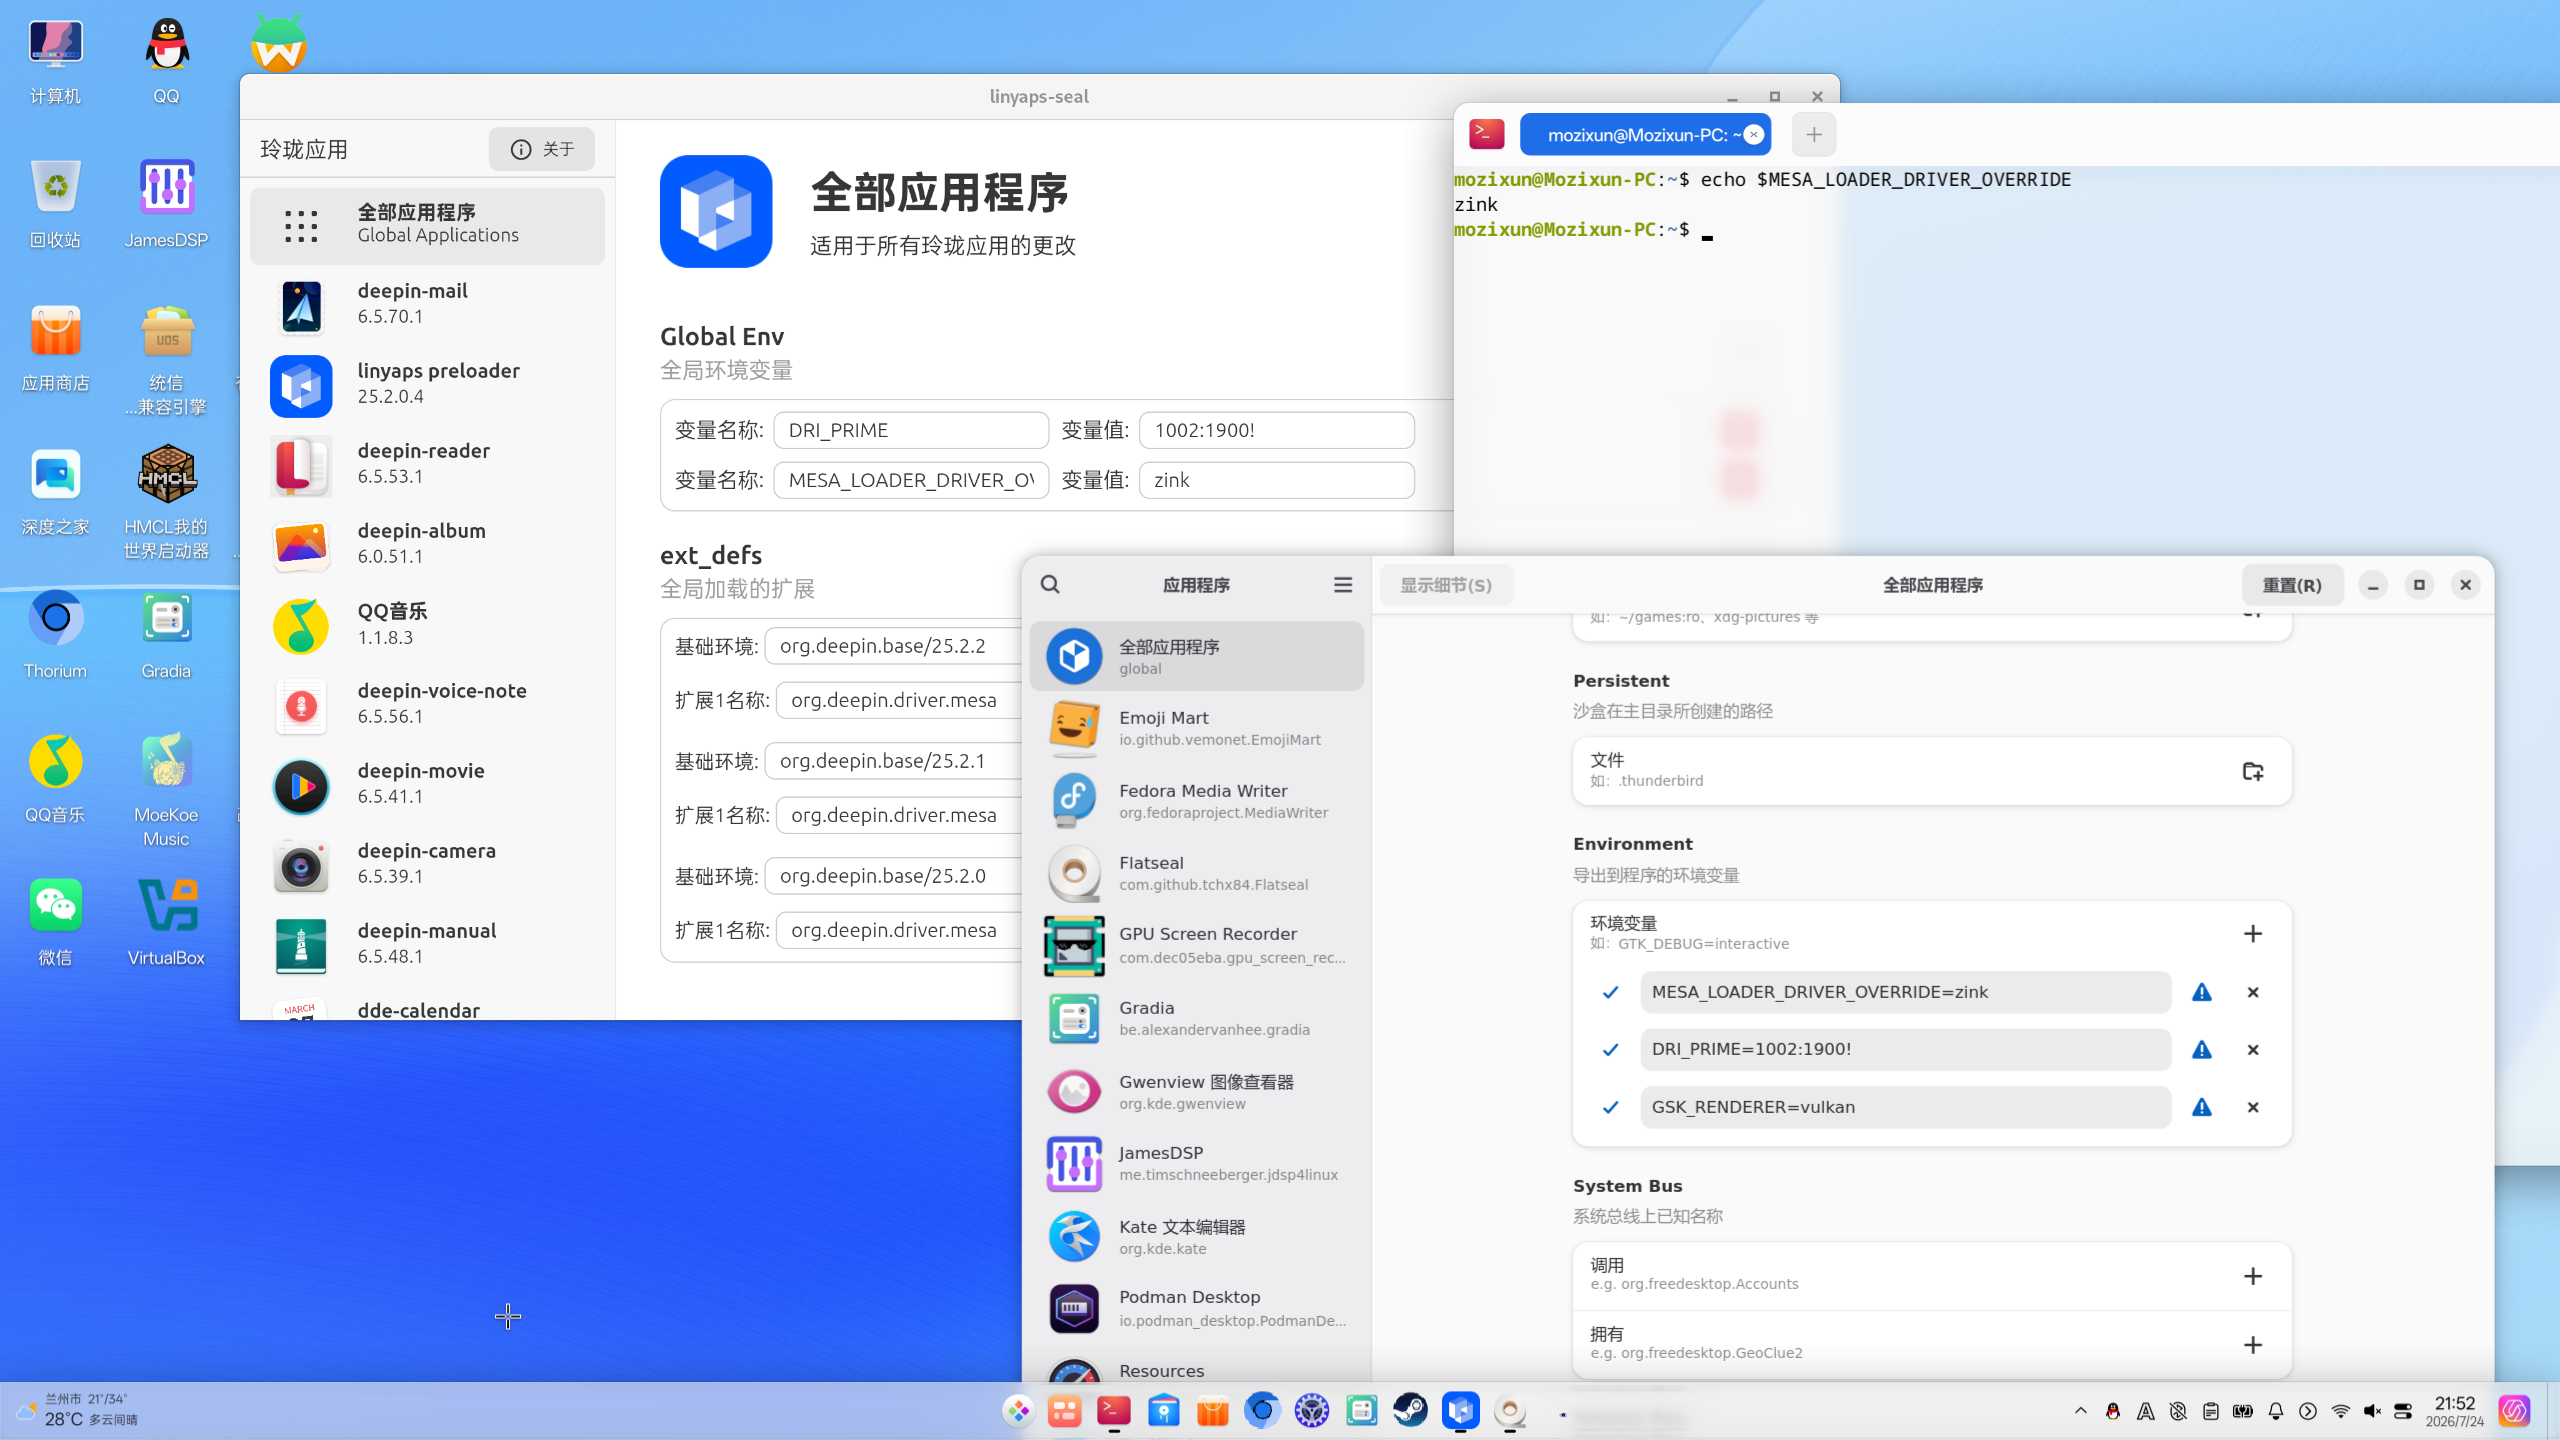Click the DRI_PRIME variable name field
This screenshot has width=2560, height=1440.
(x=911, y=430)
